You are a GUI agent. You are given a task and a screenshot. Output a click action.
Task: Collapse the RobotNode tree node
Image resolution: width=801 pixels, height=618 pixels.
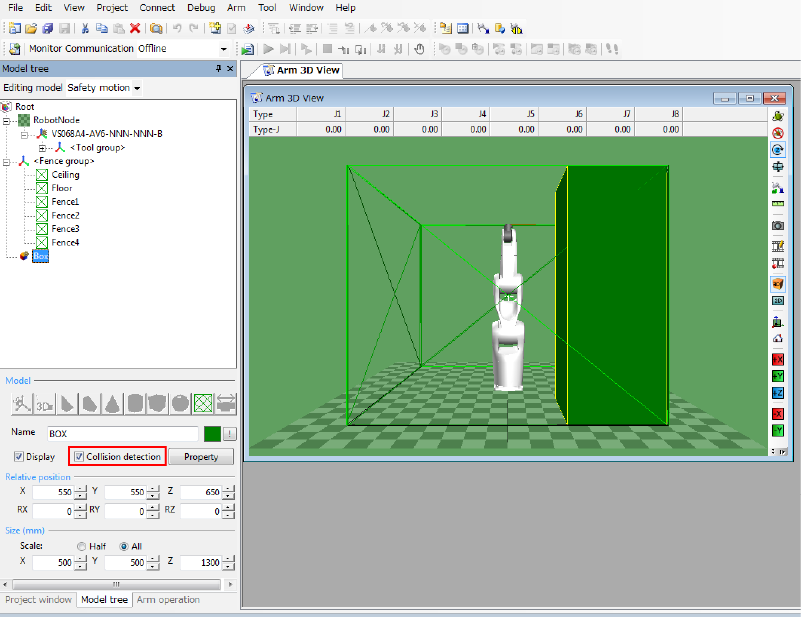(x=8, y=119)
